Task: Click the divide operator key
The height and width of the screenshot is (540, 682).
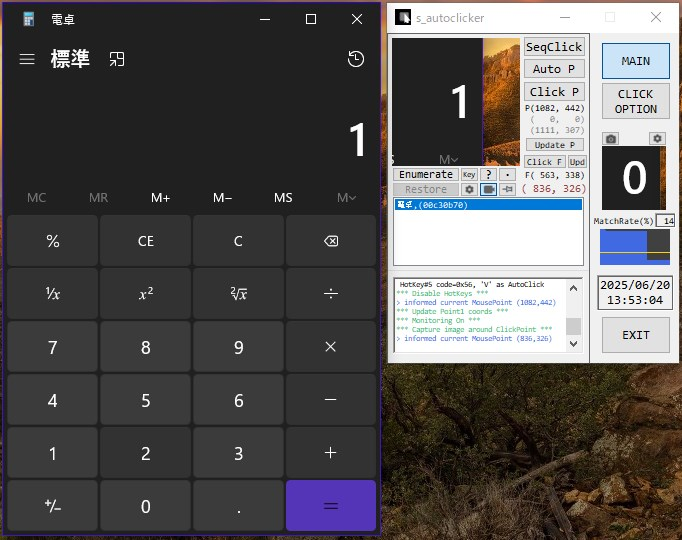Action: point(331,294)
